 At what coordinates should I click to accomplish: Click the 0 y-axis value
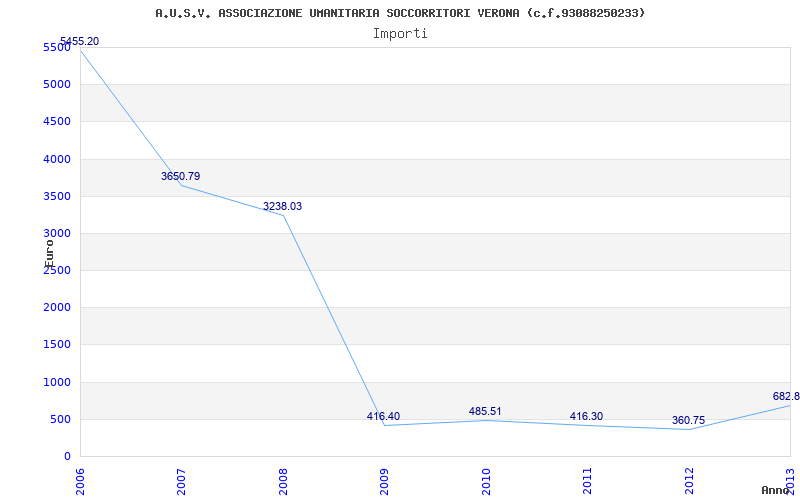point(67,456)
